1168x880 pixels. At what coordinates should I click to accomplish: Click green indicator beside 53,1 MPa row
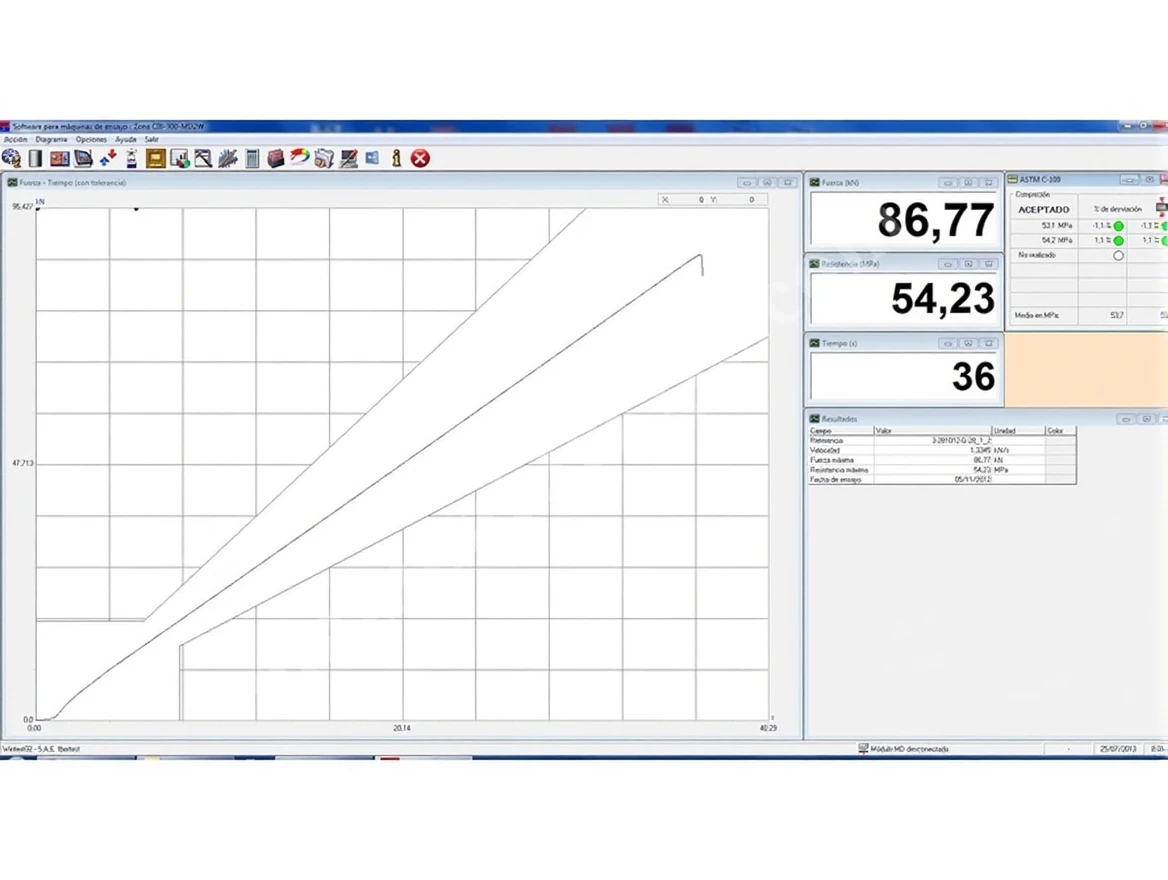click(1118, 226)
